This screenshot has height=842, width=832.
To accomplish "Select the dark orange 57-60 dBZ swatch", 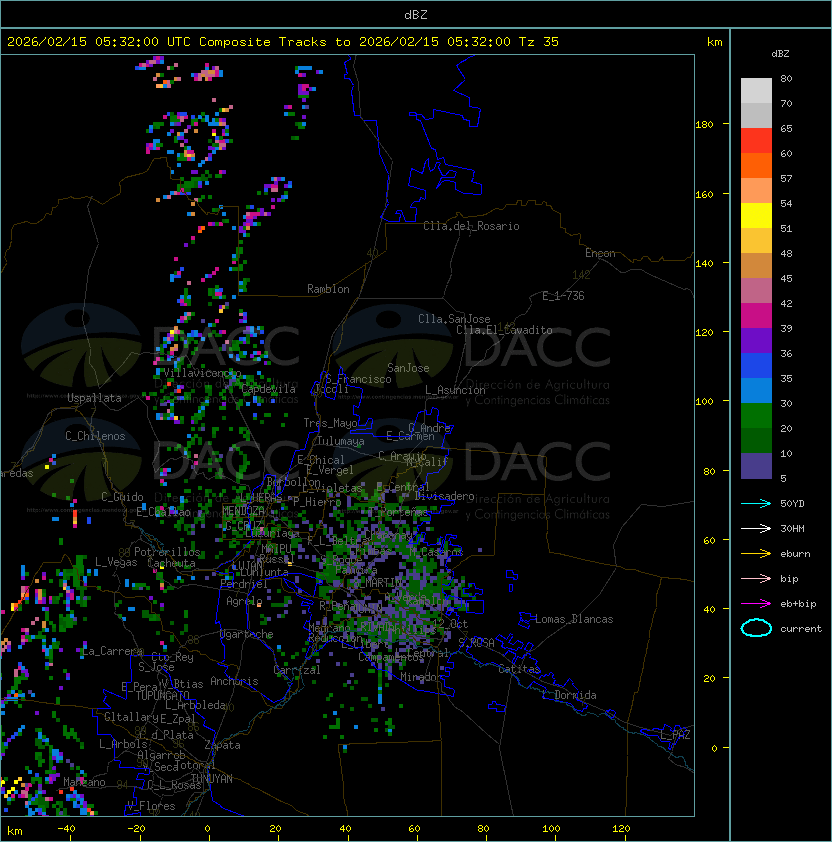I will pyautogui.click(x=756, y=165).
